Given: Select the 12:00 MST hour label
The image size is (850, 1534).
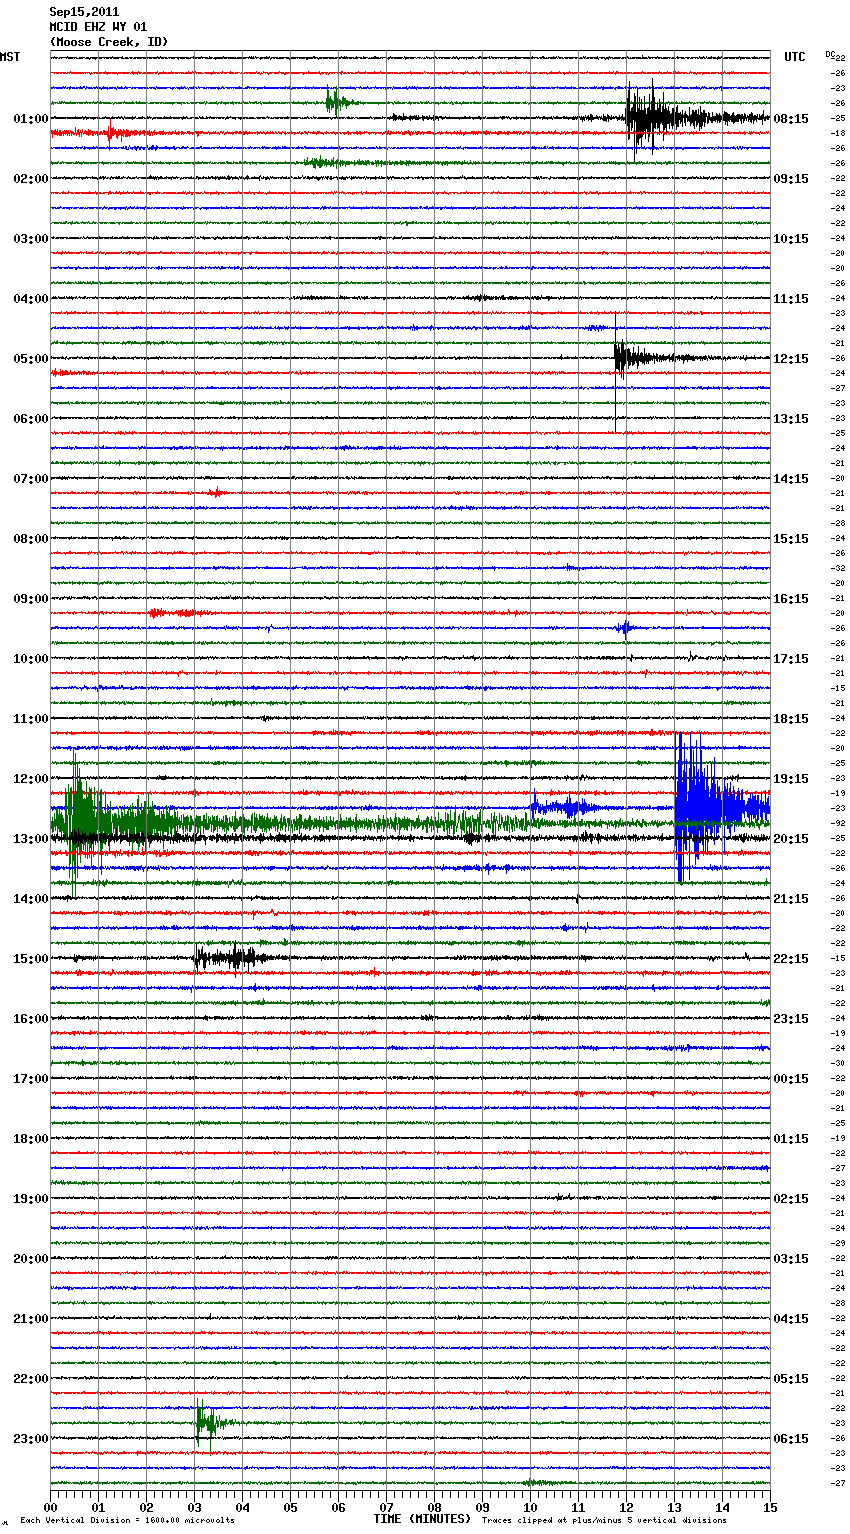Looking at the screenshot, I should tap(30, 779).
